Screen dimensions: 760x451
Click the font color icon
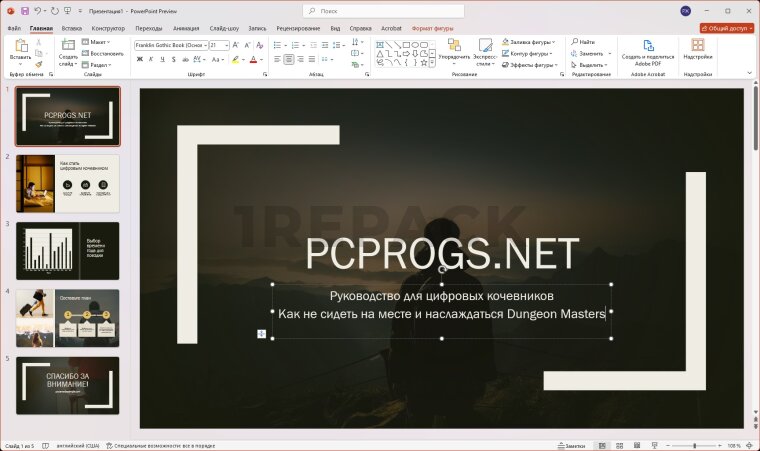tap(252, 59)
